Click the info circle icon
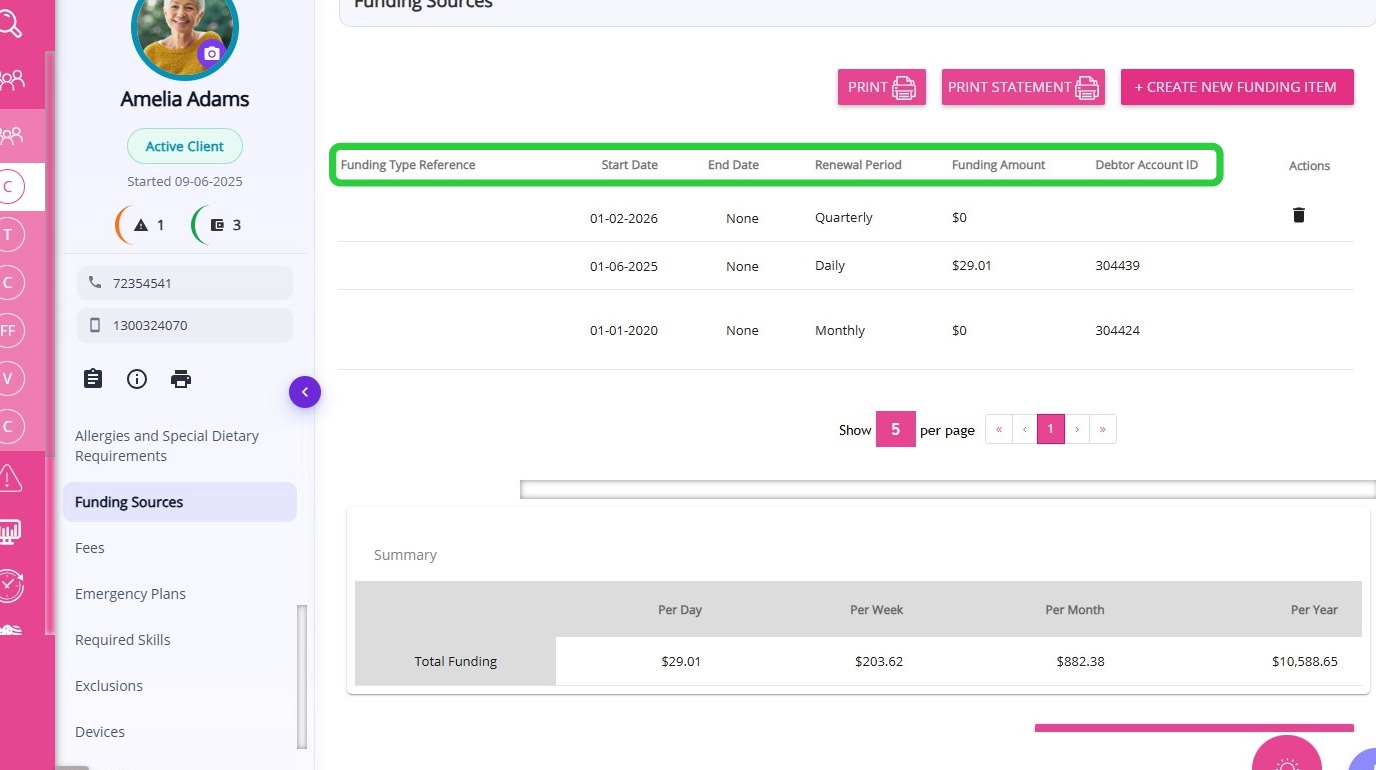Screen dimensions: 1376x770 [137, 379]
